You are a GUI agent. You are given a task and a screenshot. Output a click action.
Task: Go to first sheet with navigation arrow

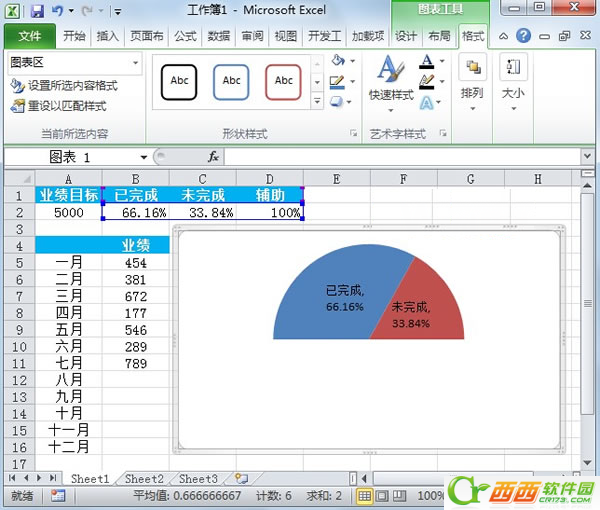click(12, 478)
